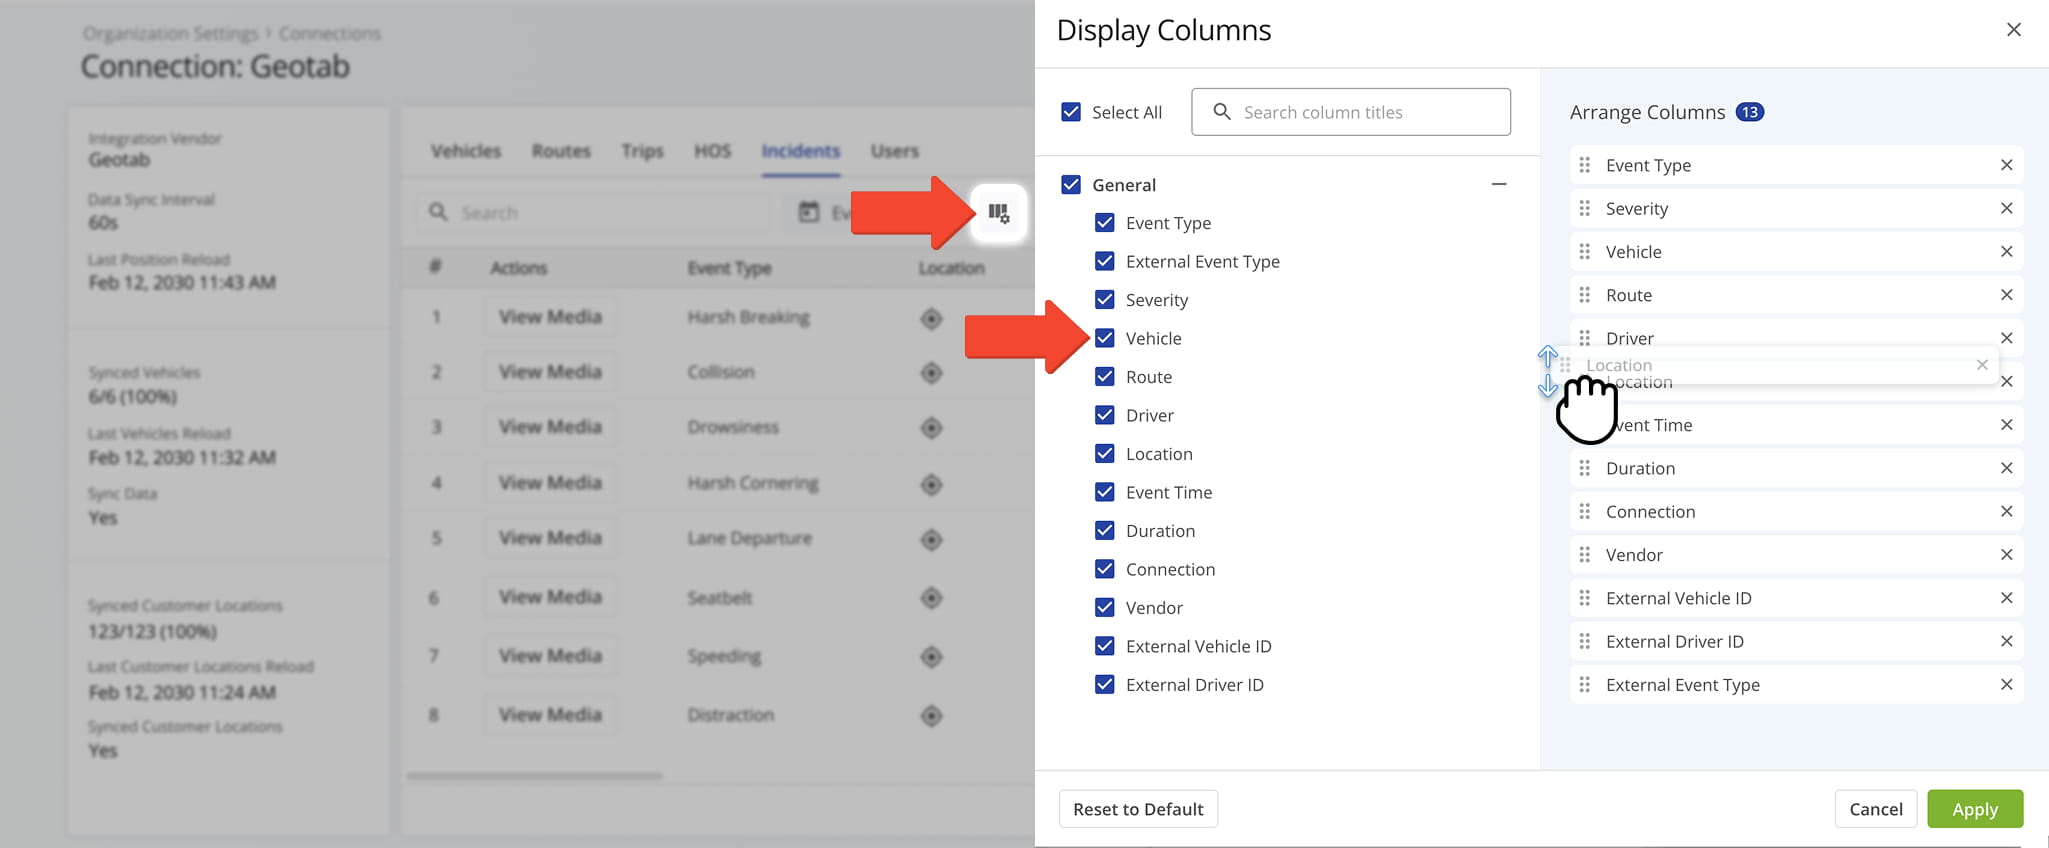Screen dimensions: 2049x848
Task: Click the incidents table horizontal scrollbar
Action: click(534, 775)
